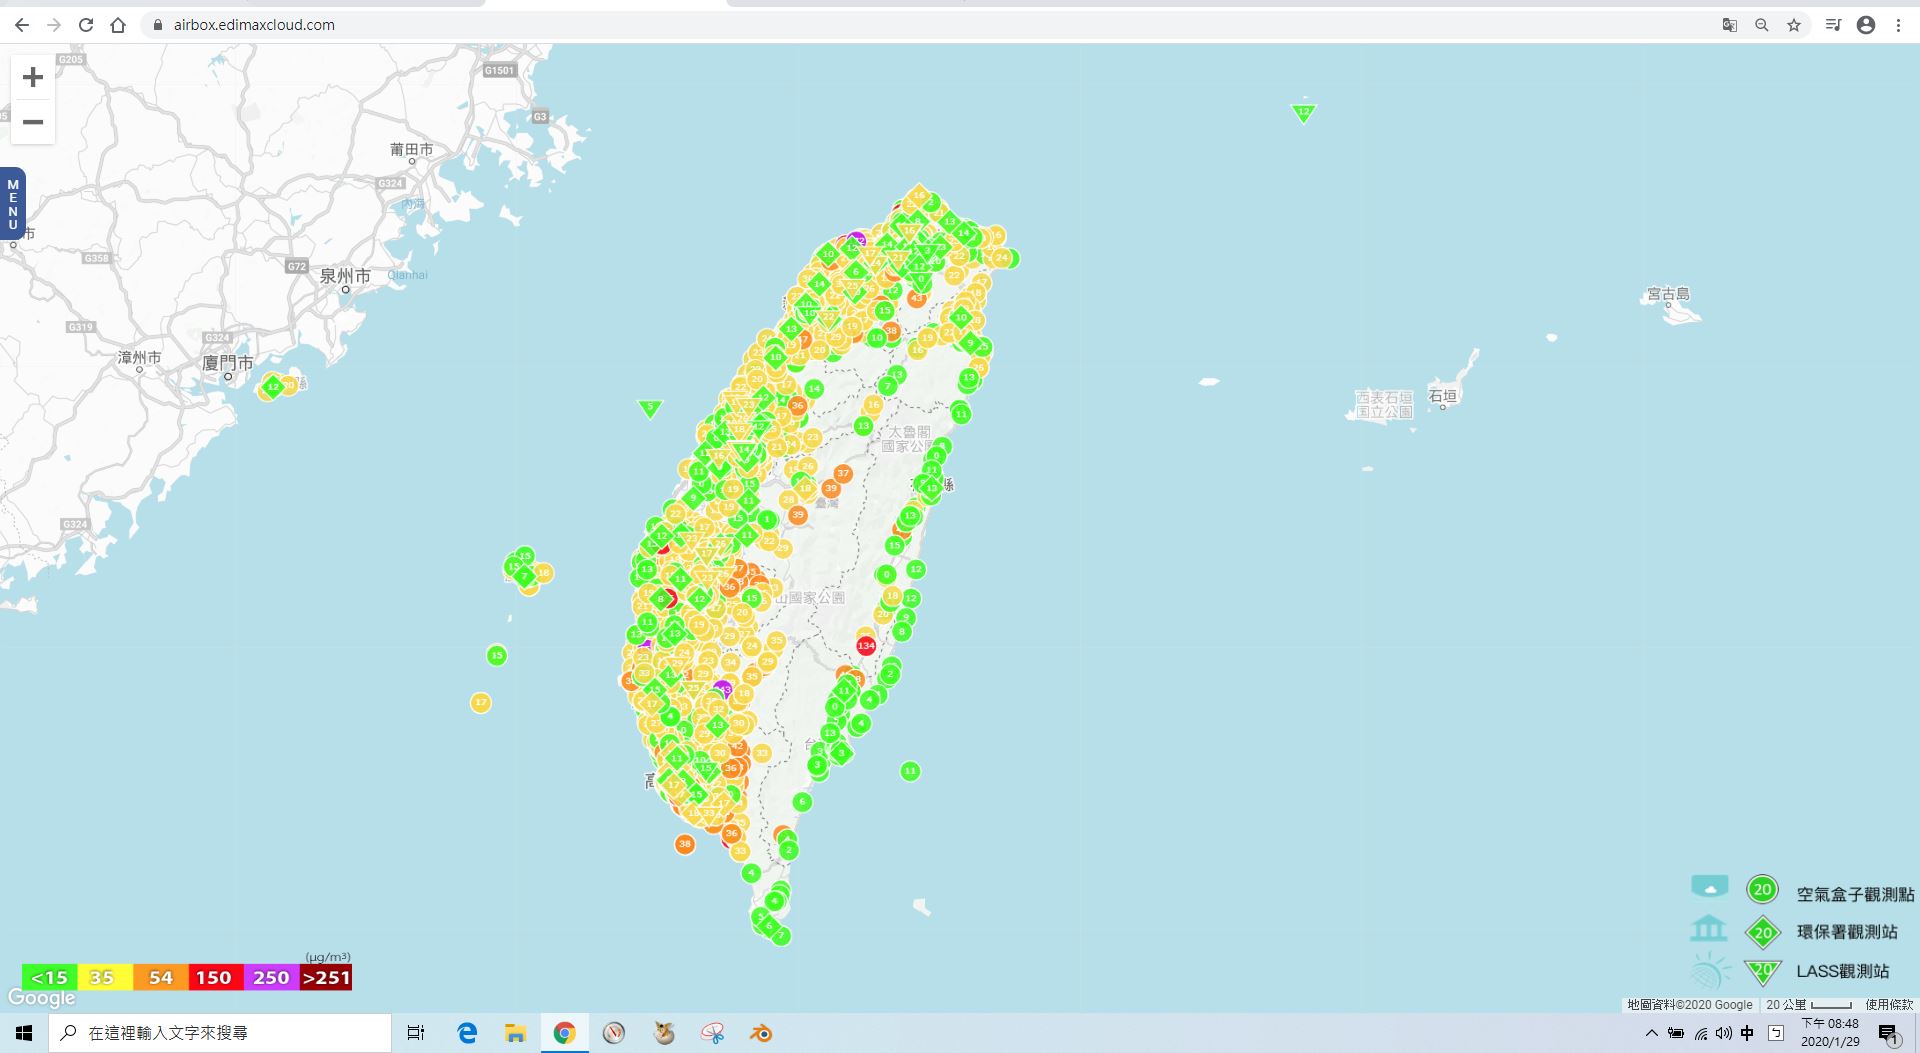
Task: Zoom in the map with plus button
Action: tap(33, 78)
